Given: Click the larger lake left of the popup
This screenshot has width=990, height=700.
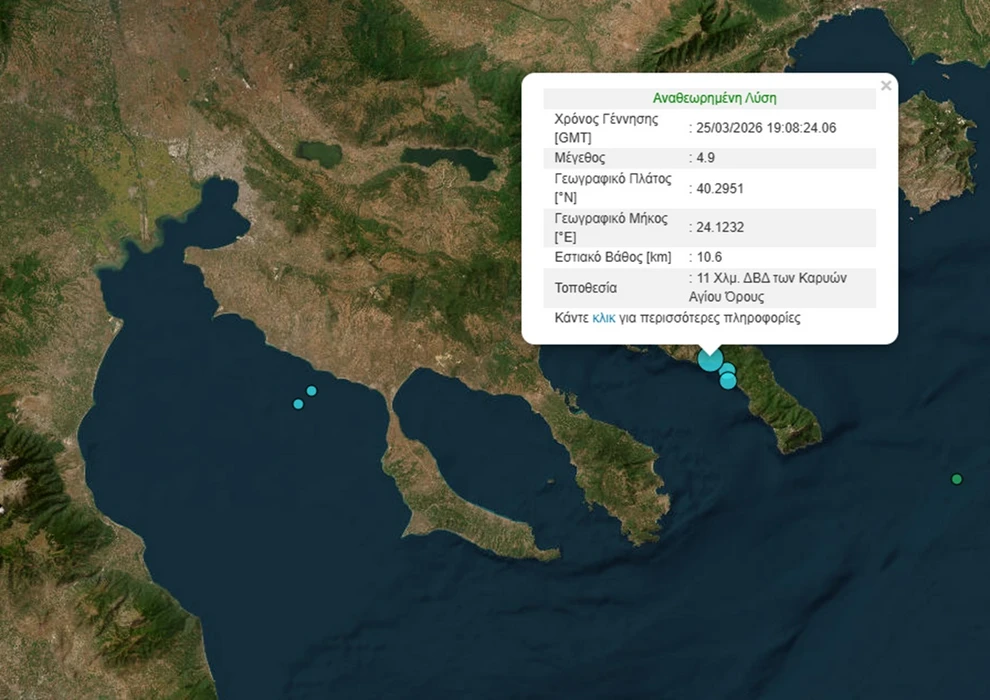Looking at the screenshot, I should click(447, 160).
